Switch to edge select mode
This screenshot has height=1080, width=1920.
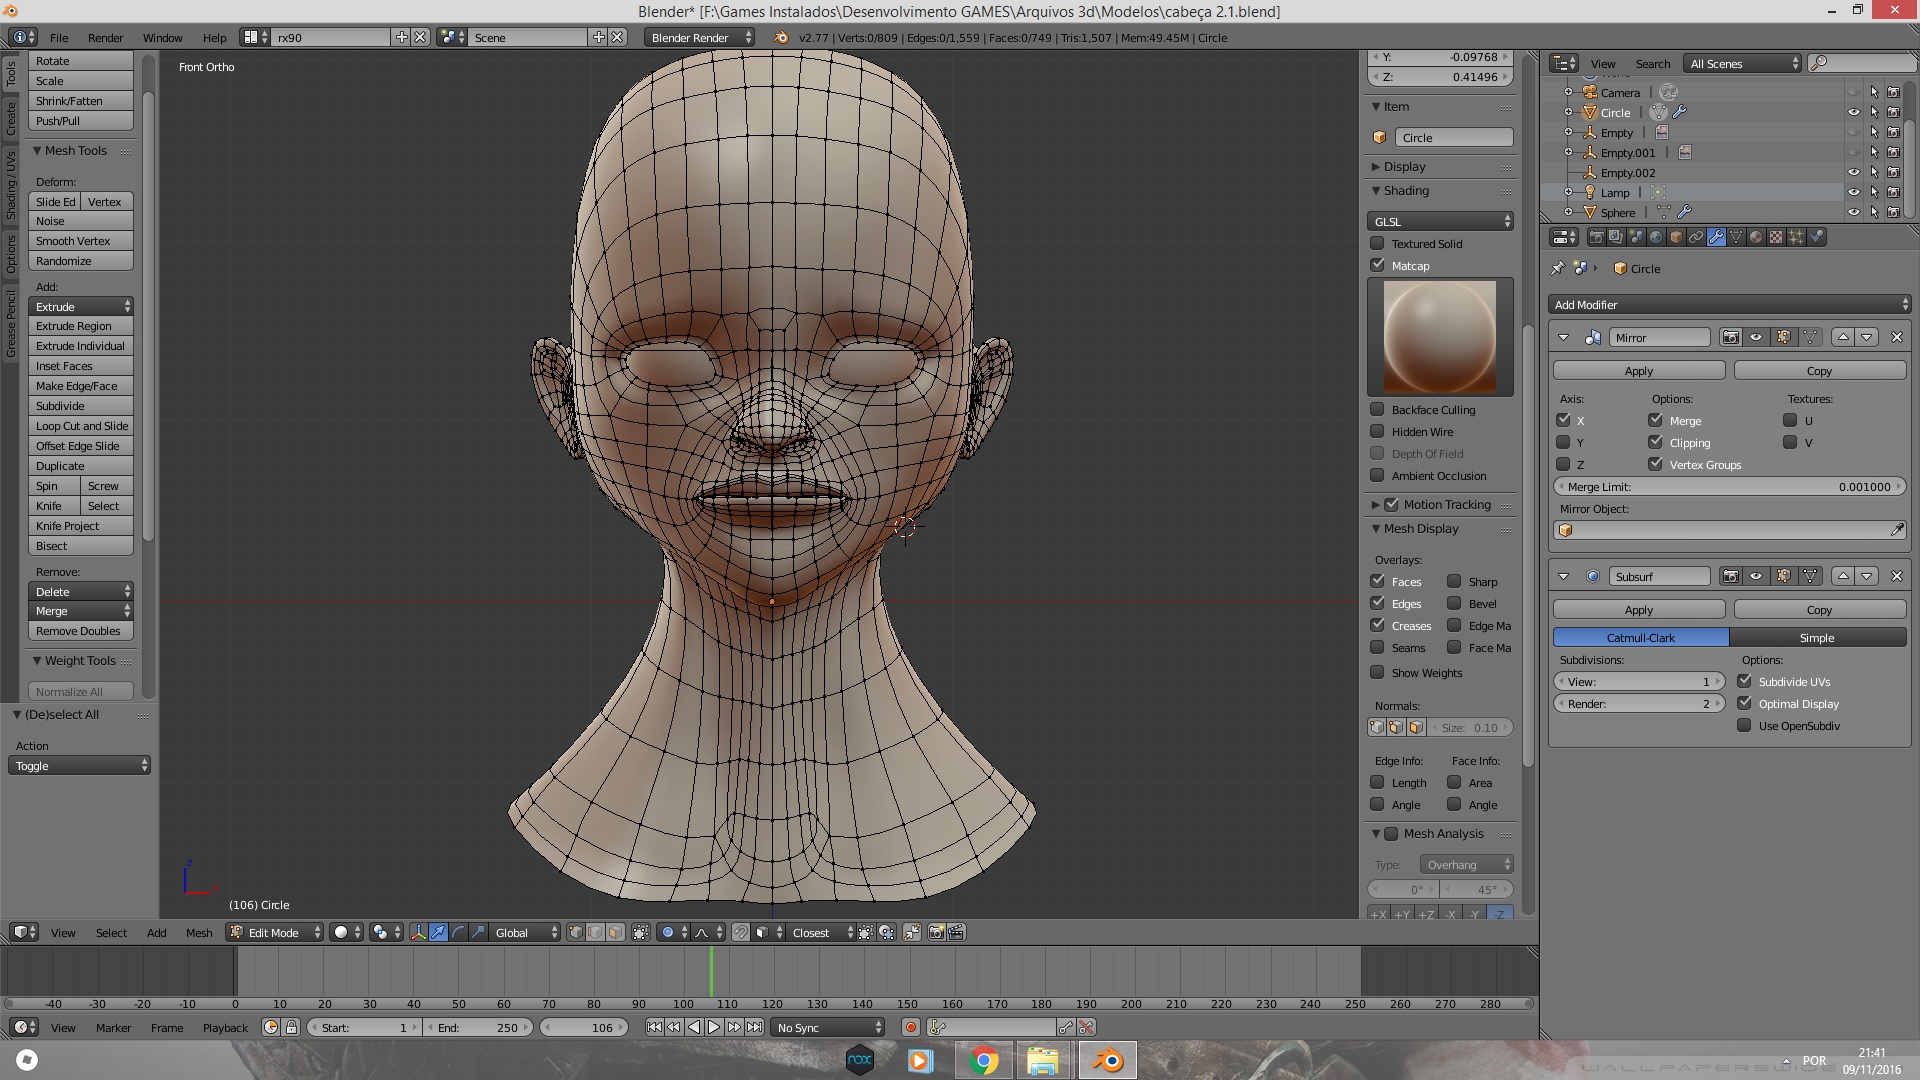pos(596,932)
